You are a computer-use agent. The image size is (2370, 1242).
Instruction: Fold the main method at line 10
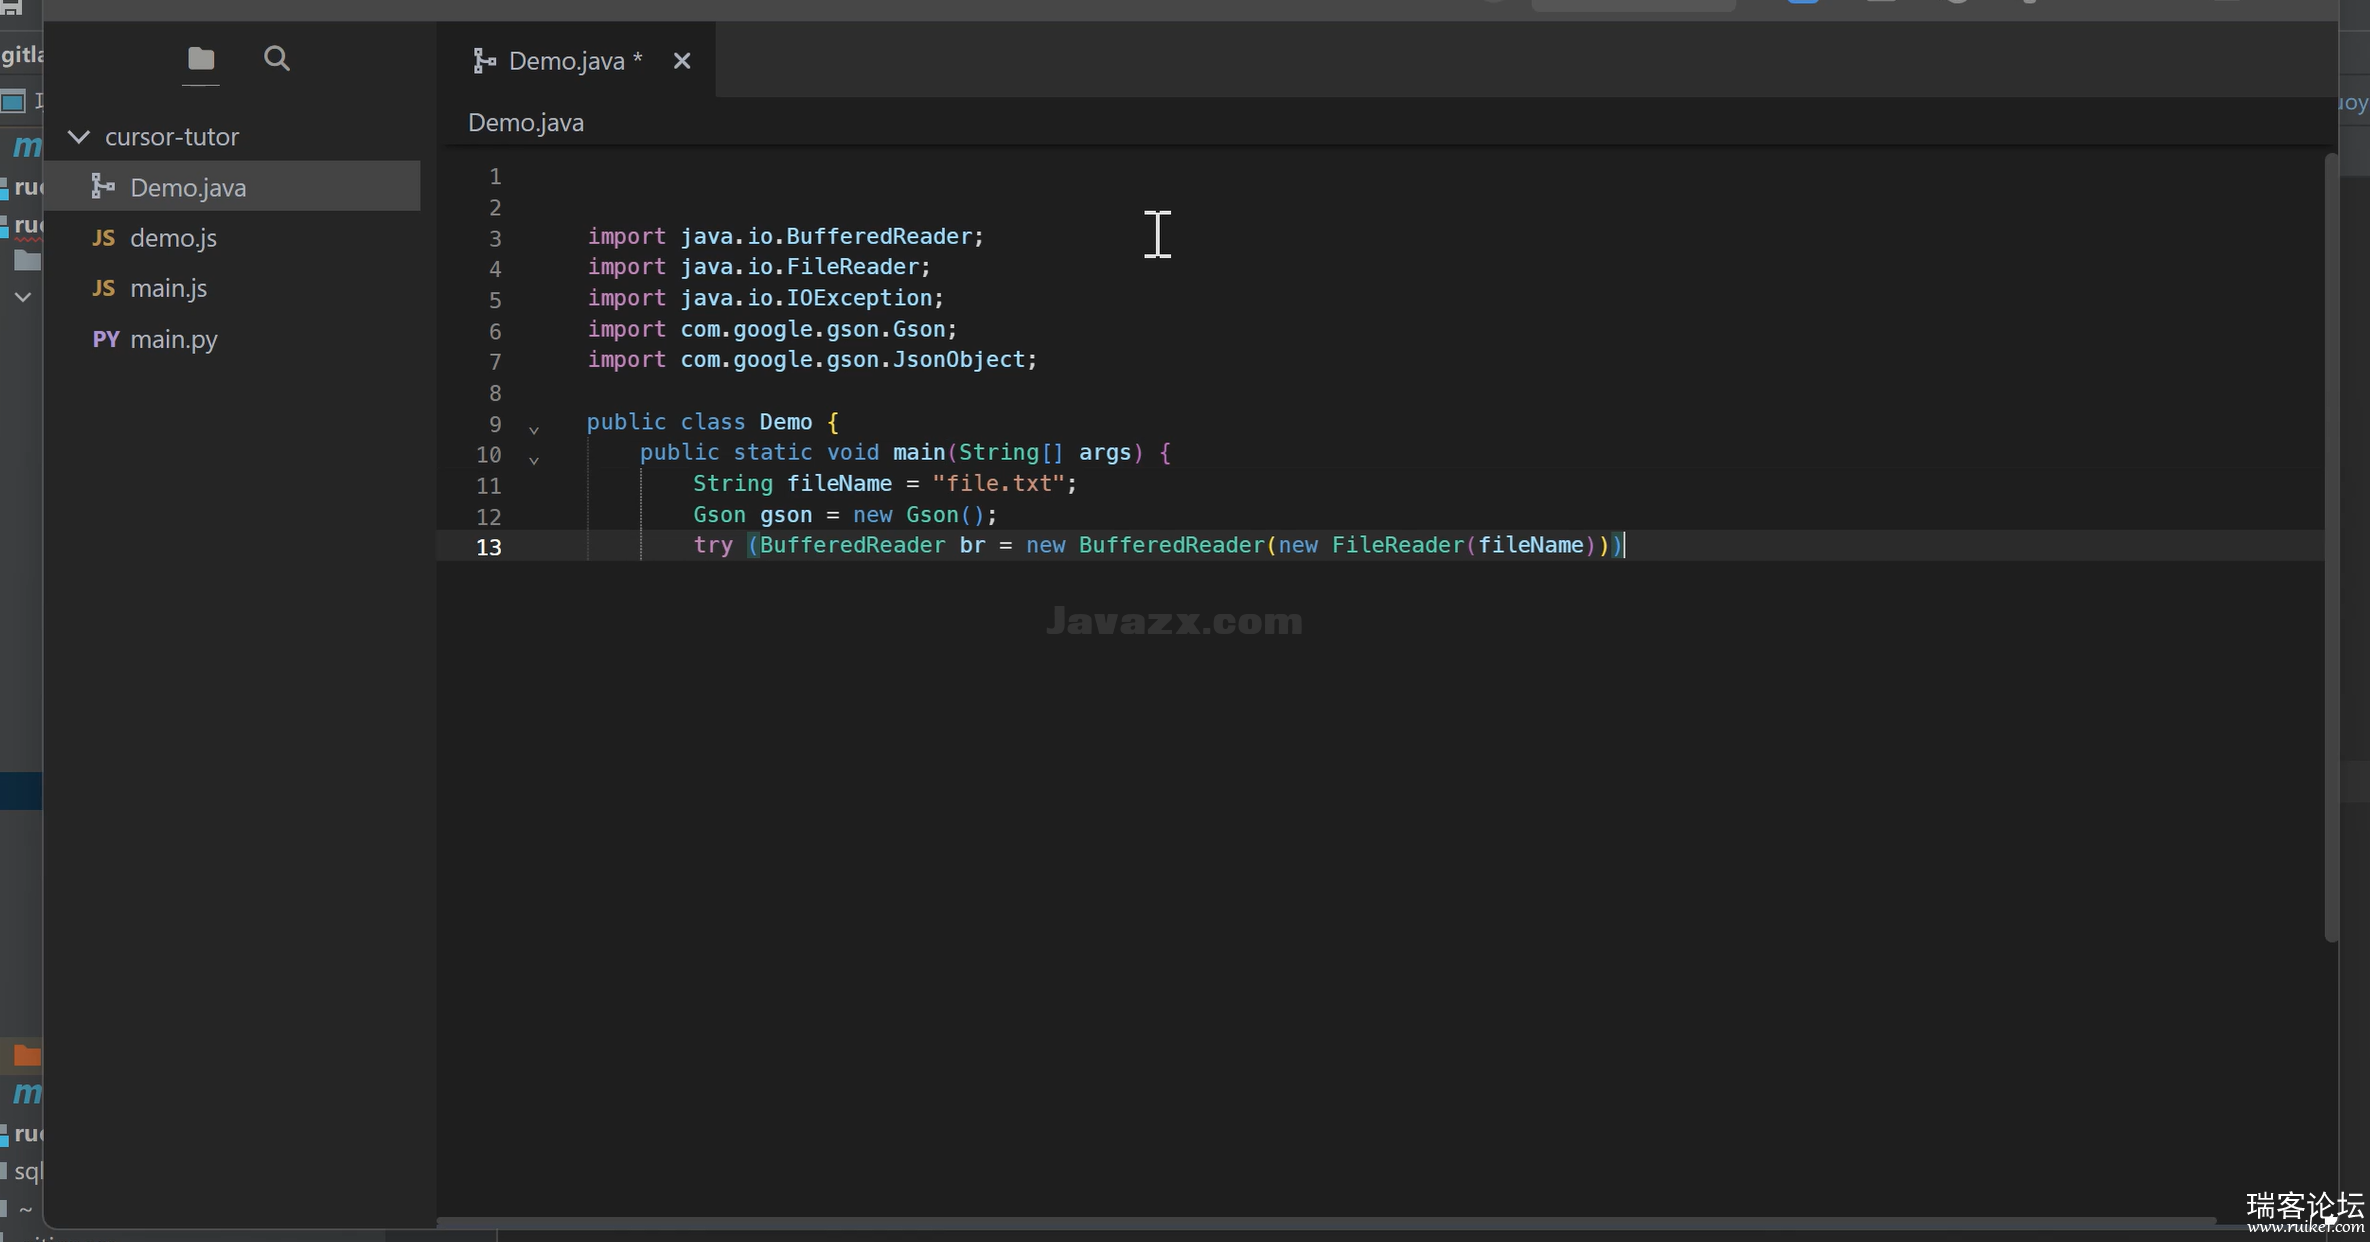point(534,460)
